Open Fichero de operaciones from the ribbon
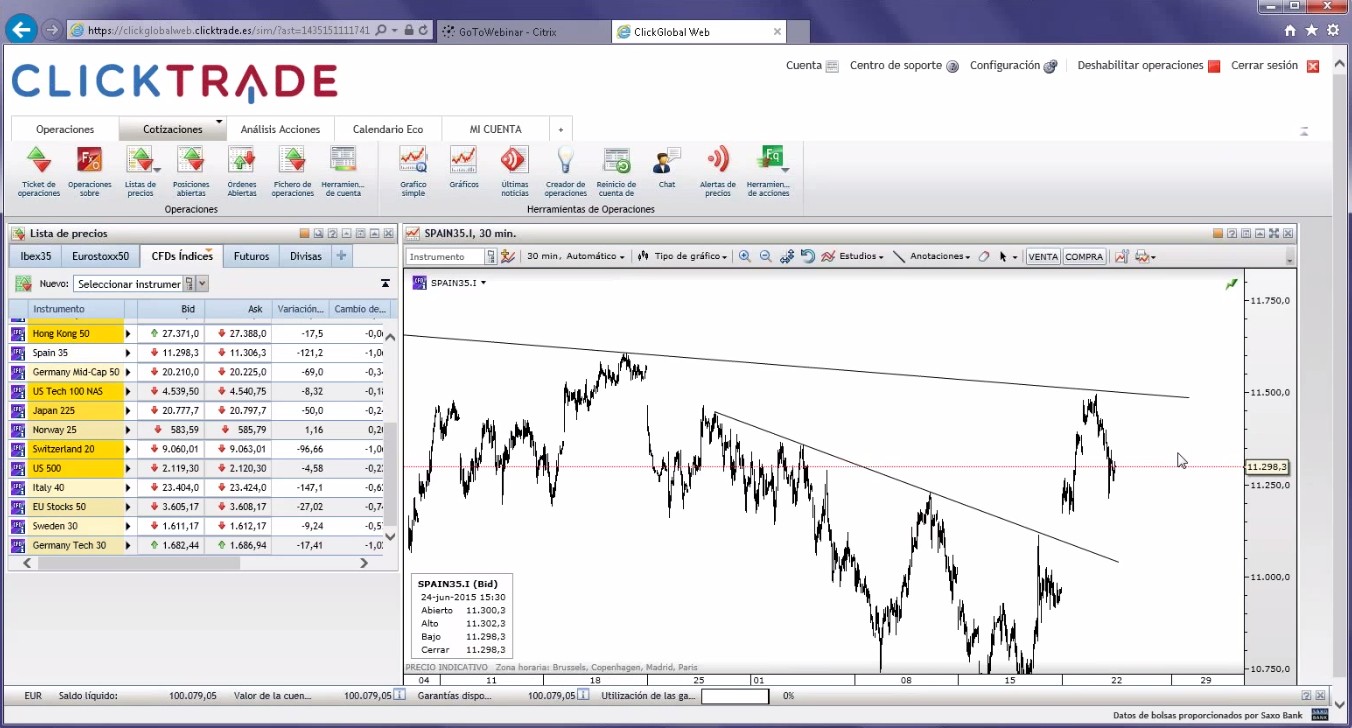 (x=292, y=171)
